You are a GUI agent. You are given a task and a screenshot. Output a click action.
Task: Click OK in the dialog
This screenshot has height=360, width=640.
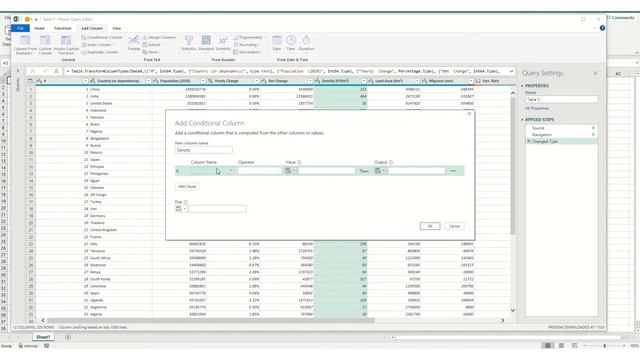[430, 226]
